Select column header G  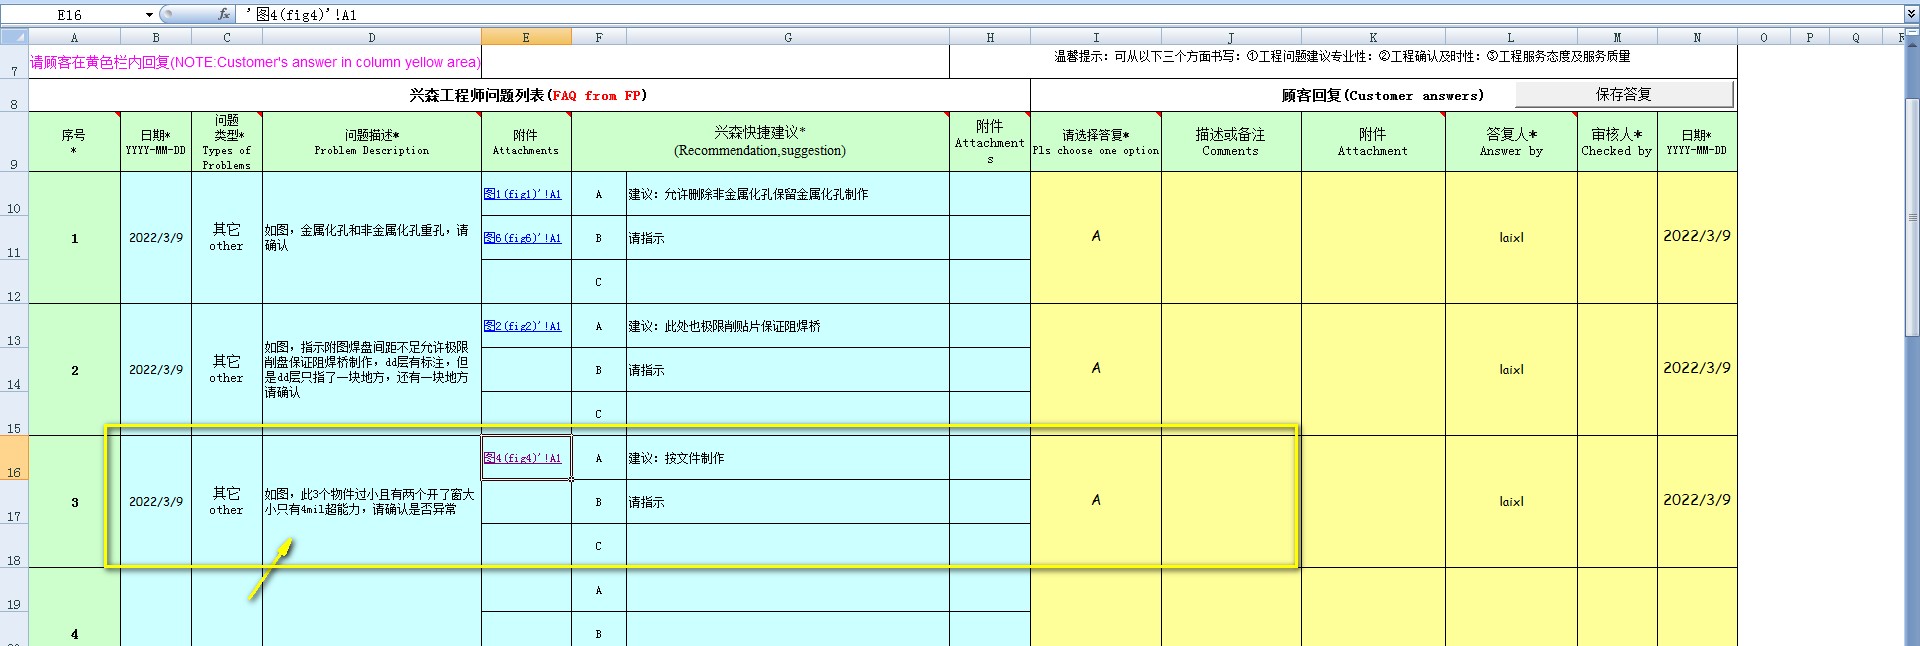pyautogui.click(x=788, y=37)
